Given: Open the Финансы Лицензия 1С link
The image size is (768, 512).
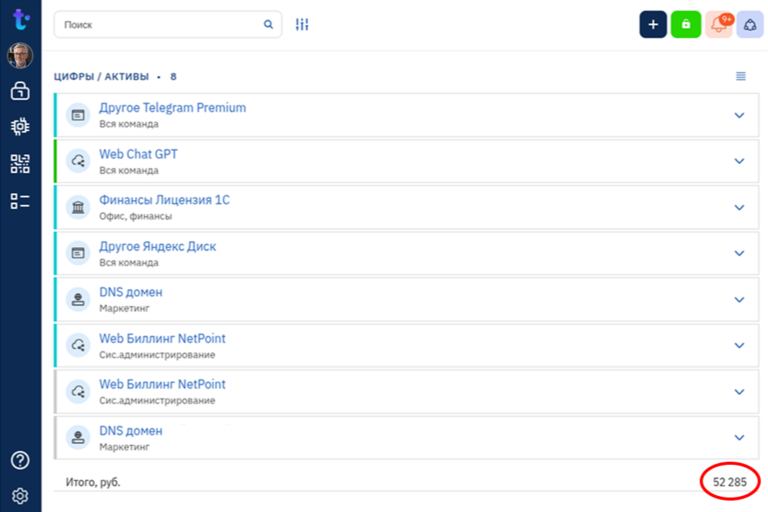Looking at the screenshot, I should [164, 200].
